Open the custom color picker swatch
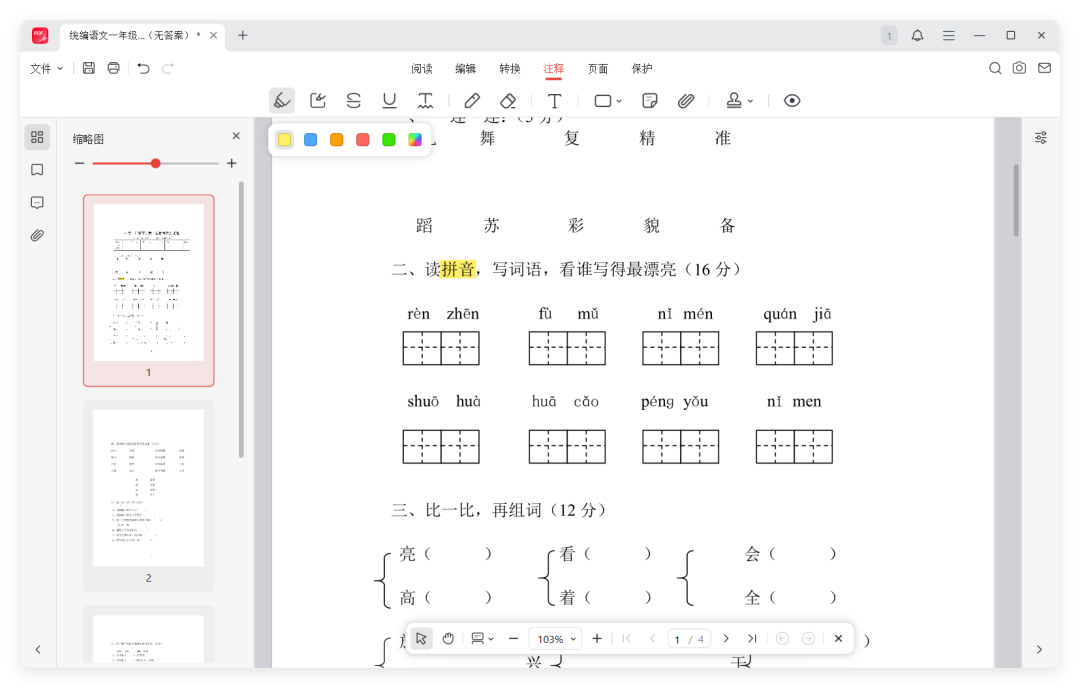The width and height of the screenshot is (1080, 688). (x=415, y=140)
